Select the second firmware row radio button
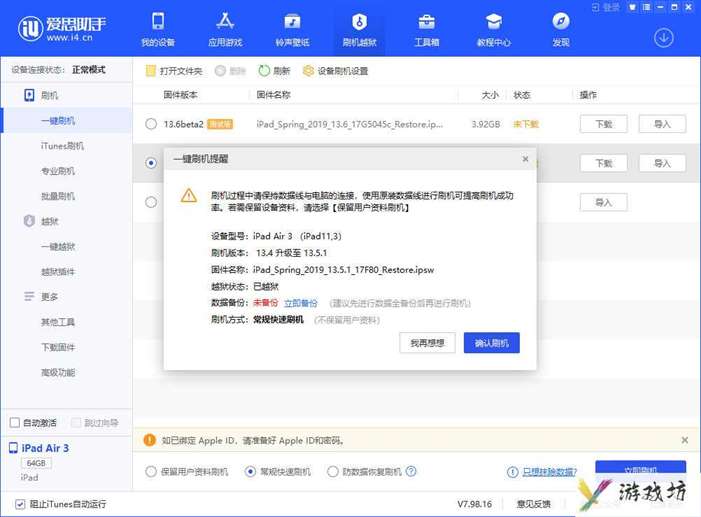Viewport: 701px width, 517px height. tap(151, 163)
